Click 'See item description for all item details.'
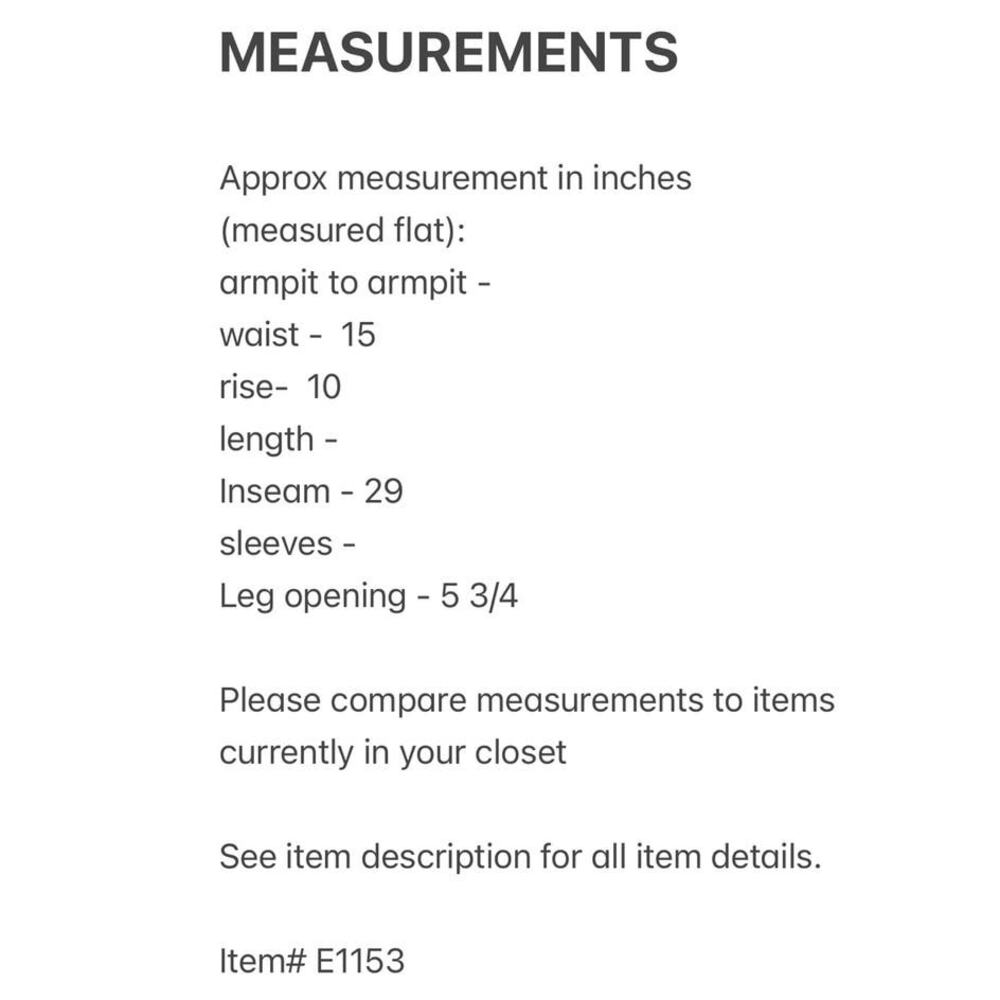 pos(520,857)
